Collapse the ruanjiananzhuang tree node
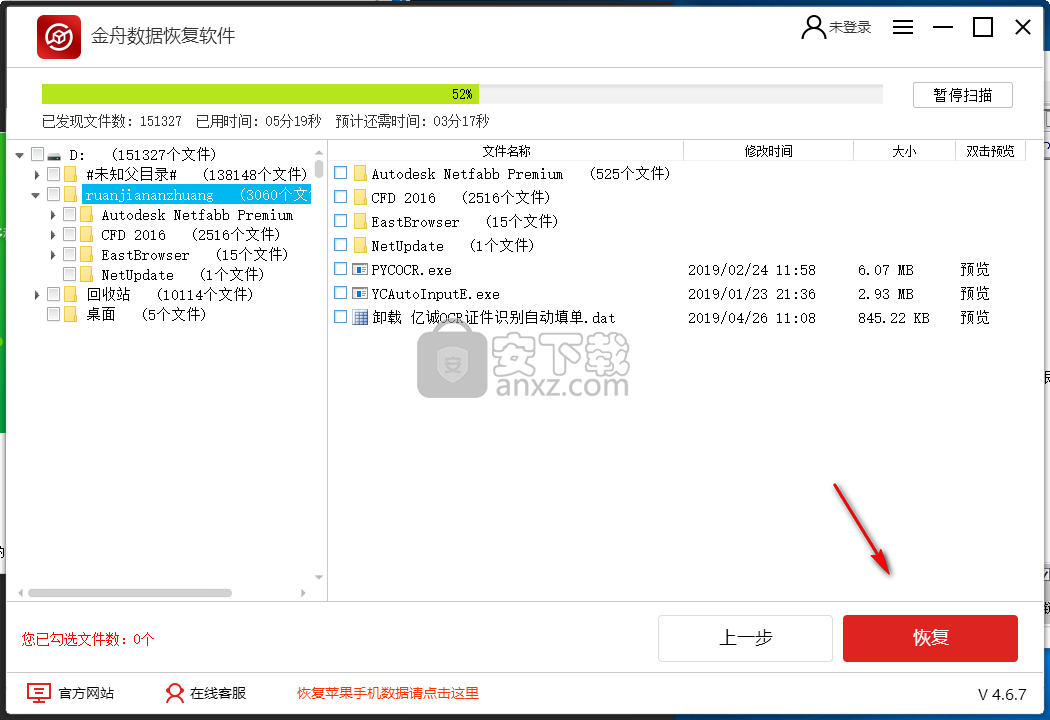Viewport: 1050px width, 720px height. pyautogui.click(x=36, y=196)
